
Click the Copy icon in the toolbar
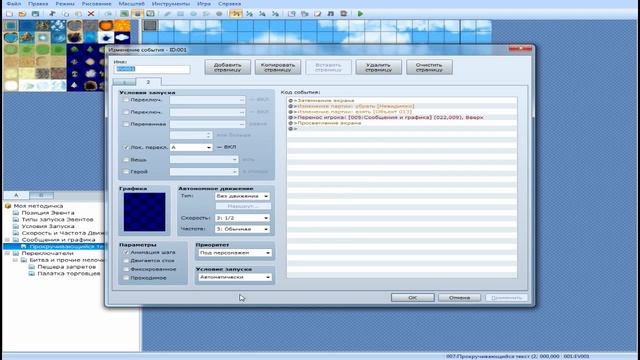pos(65,13)
